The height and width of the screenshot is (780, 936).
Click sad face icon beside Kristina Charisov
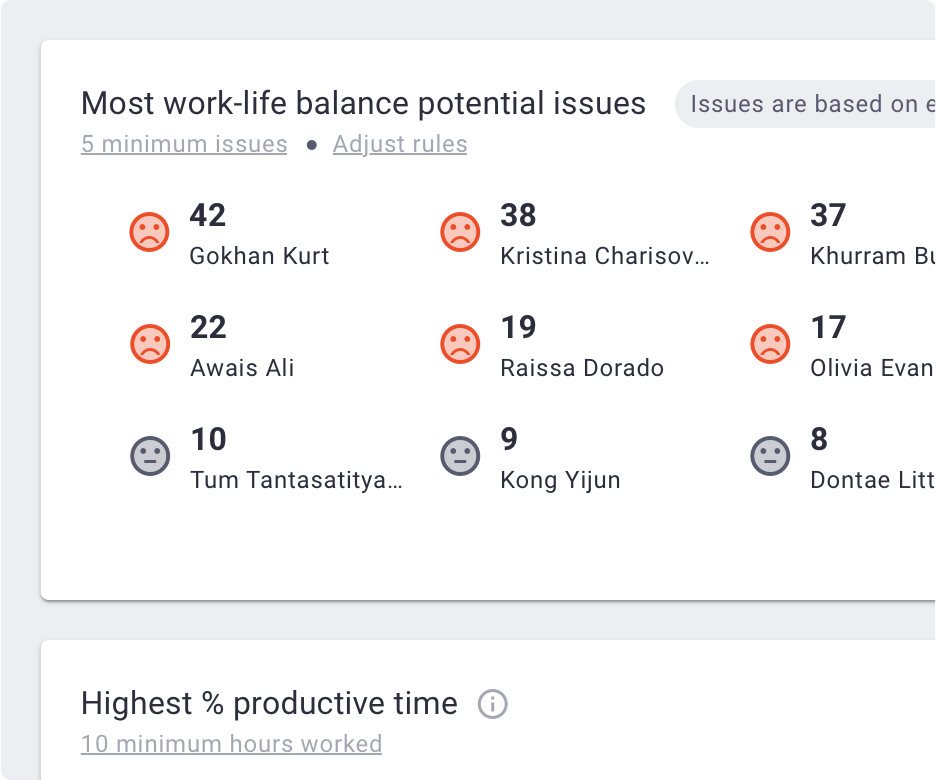click(459, 232)
